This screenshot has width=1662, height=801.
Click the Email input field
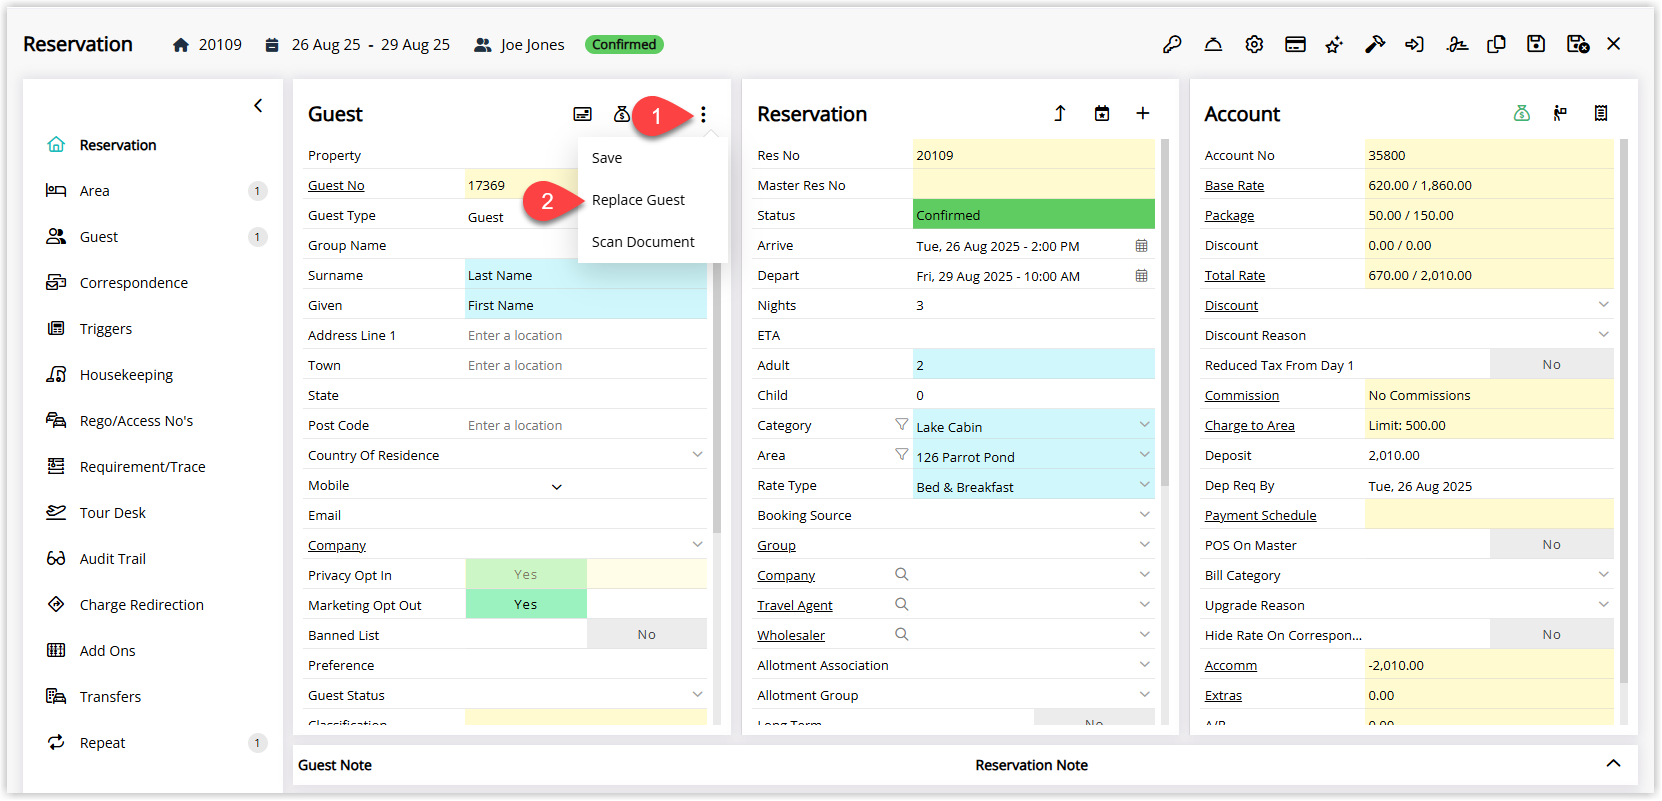coord(586,515)
